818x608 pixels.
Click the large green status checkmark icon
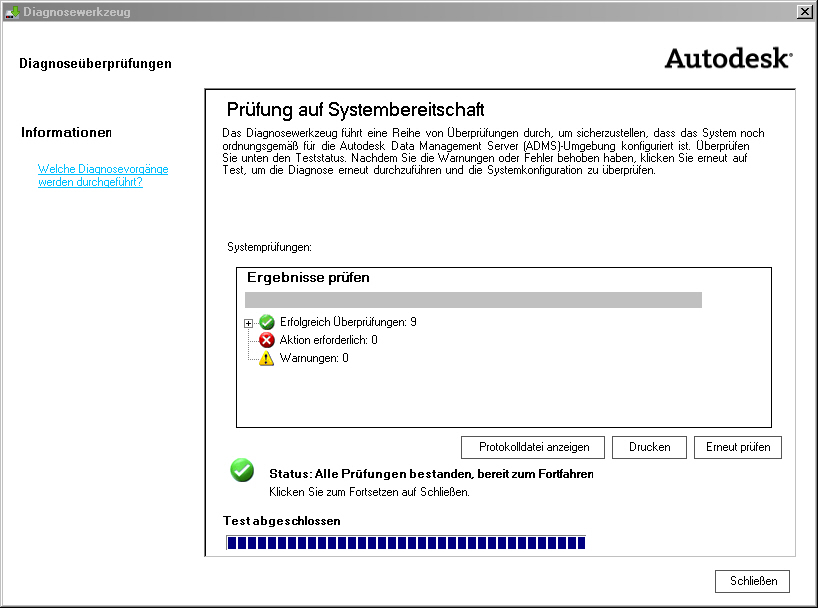tap(242, 470)
